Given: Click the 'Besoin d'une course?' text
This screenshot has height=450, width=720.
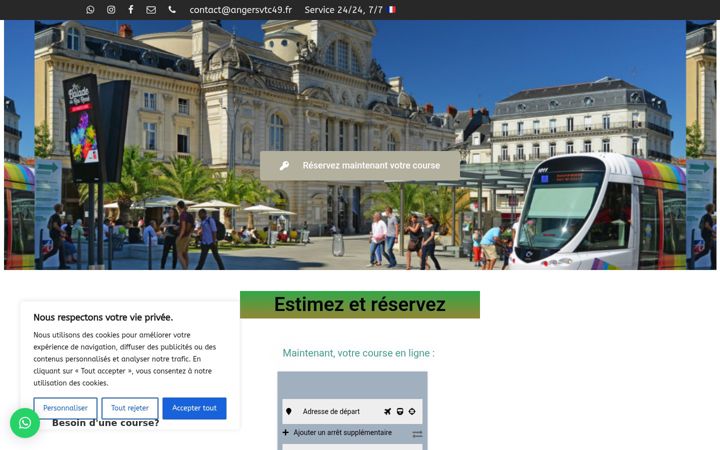Looking at the screenshot, I should pyautogui.click(x=106, y=423).
